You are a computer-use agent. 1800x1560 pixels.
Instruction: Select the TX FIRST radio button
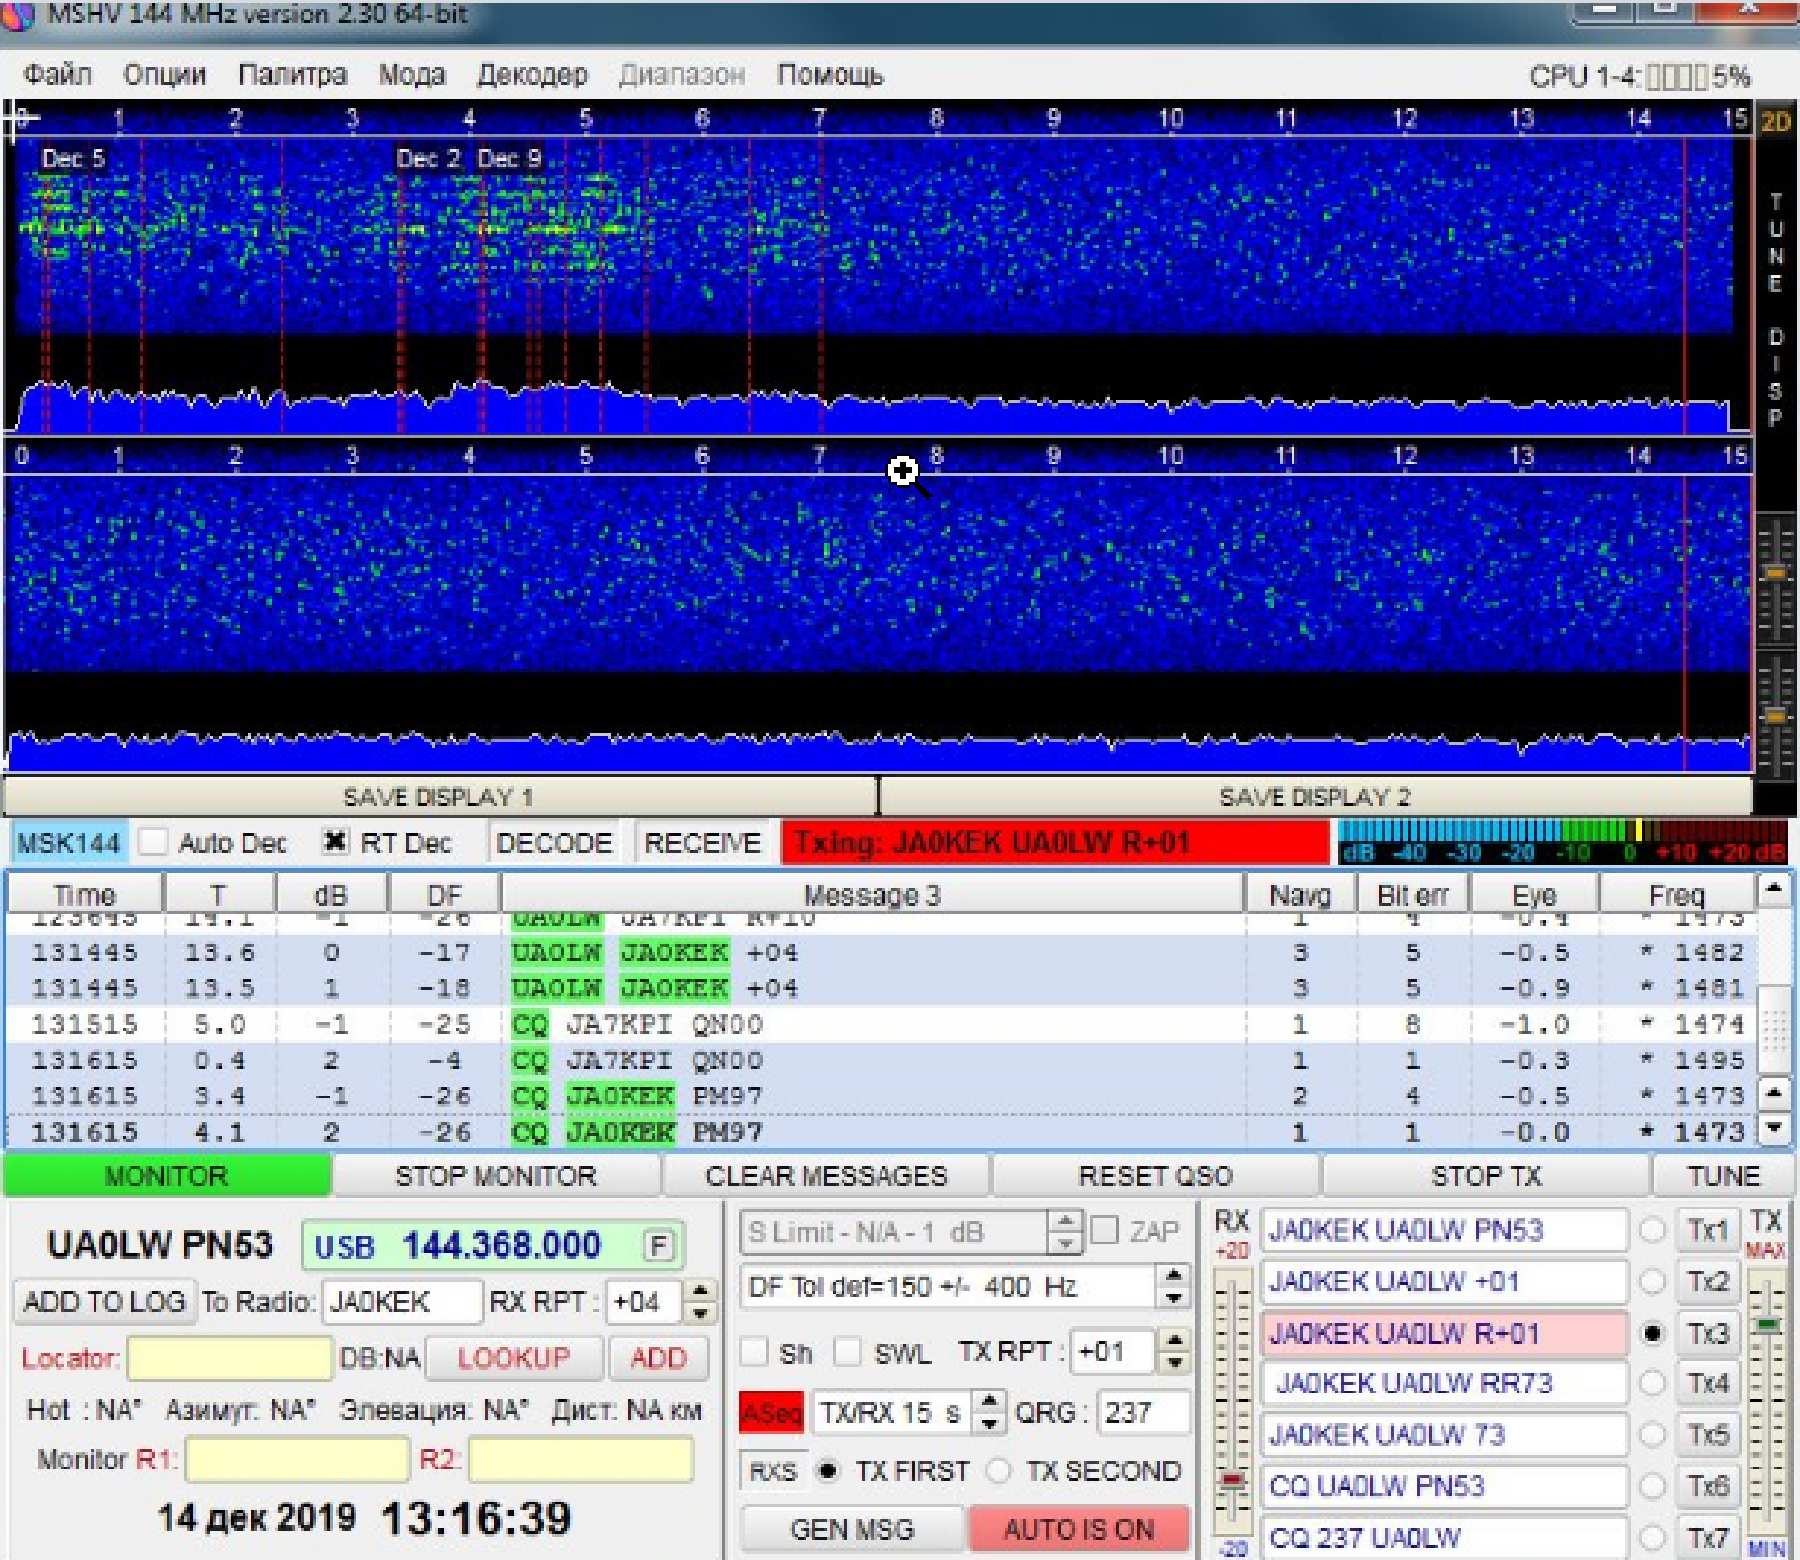[828, 1471]
